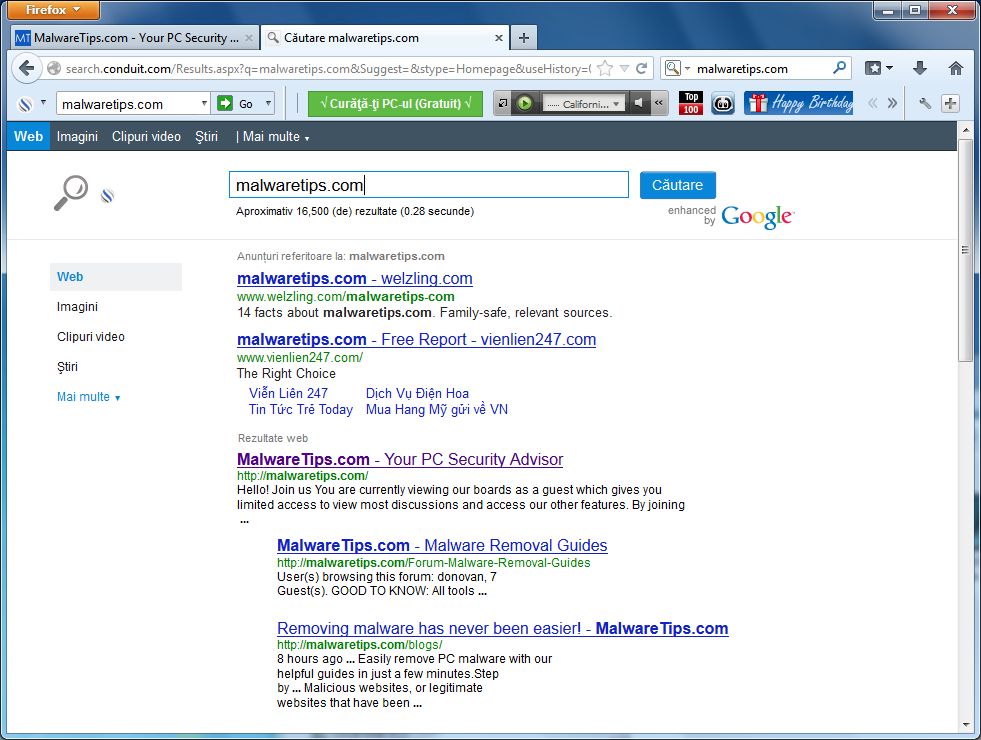The width and height of the screenshot is (981, 740).
Task: Click the scrollbar down arrow
Action: point(965,725)
